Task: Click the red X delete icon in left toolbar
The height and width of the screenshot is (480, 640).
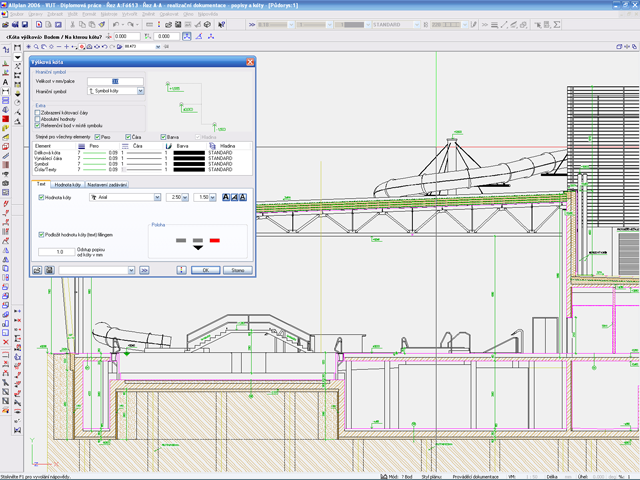Action: tap(5, 342)
